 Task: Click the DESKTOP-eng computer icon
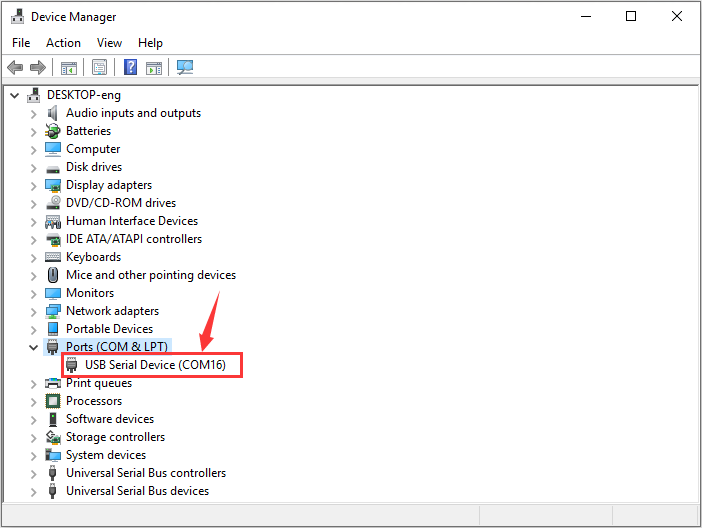pyautogui.click(x=34, y=95)
